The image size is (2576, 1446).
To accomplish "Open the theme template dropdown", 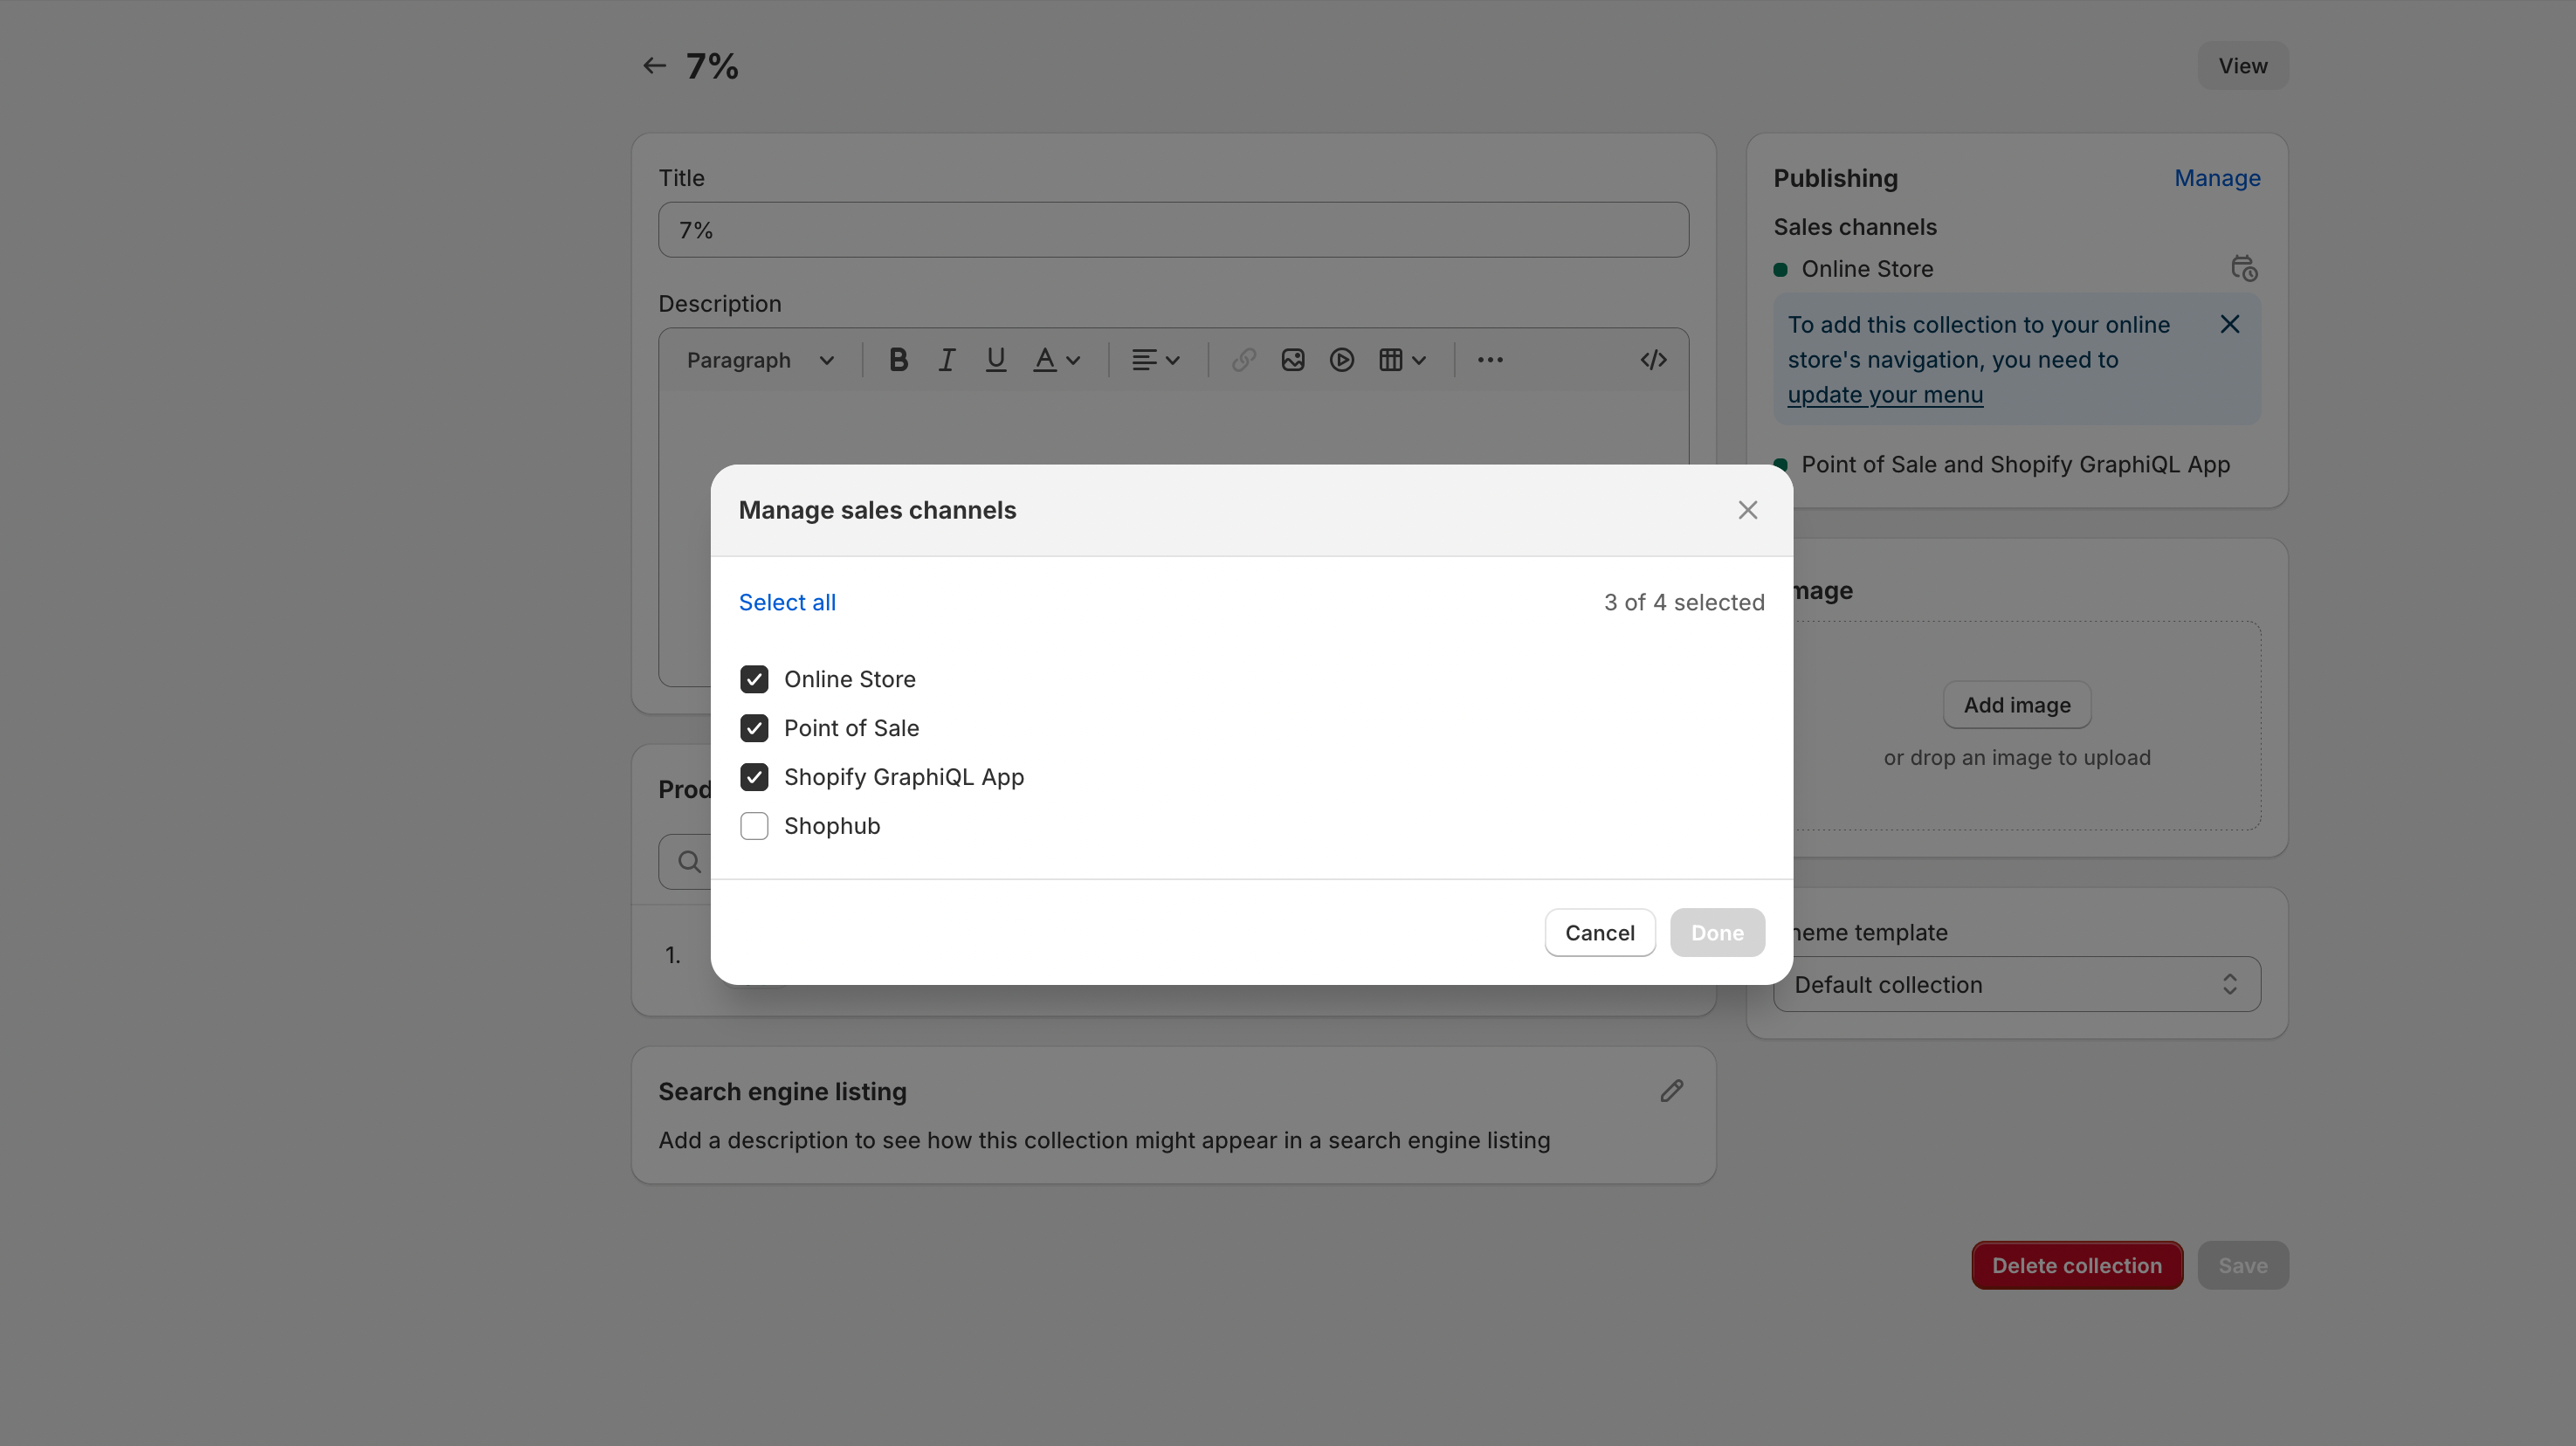I will 2016,984.
